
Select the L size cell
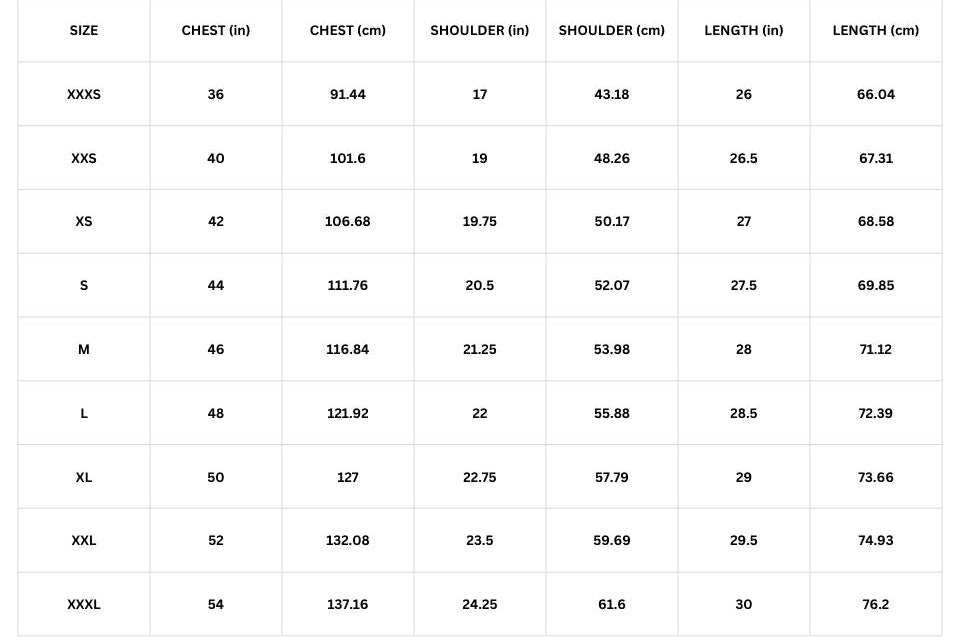coord(84,413)
